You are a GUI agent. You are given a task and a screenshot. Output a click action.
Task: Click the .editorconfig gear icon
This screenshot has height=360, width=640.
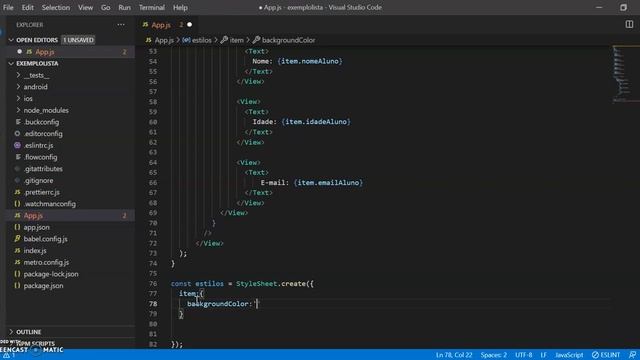17,133
